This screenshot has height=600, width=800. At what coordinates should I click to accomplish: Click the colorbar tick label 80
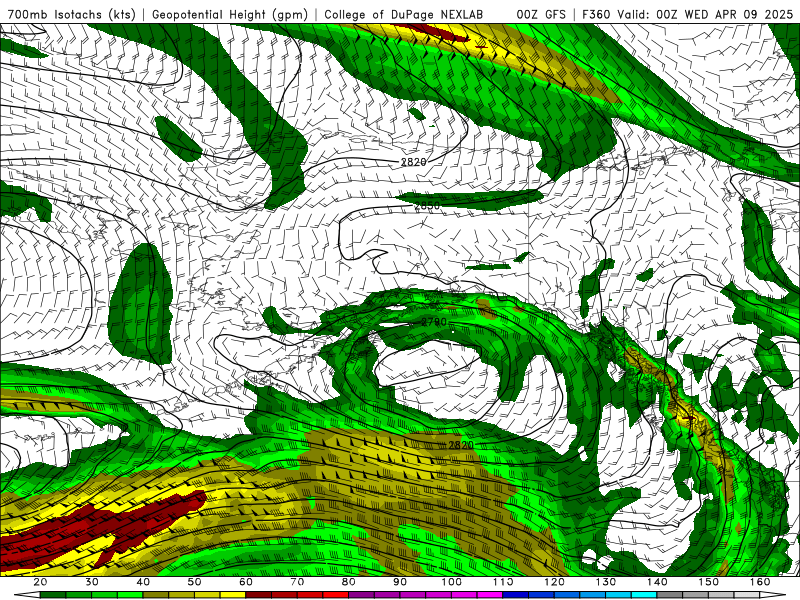pos(349,582)
